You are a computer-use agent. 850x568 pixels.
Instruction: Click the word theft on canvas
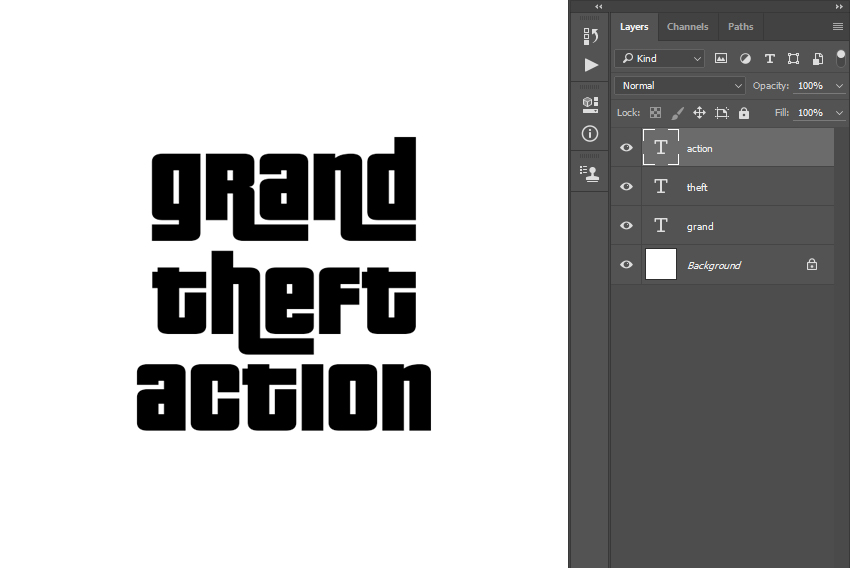pos(284,302)
